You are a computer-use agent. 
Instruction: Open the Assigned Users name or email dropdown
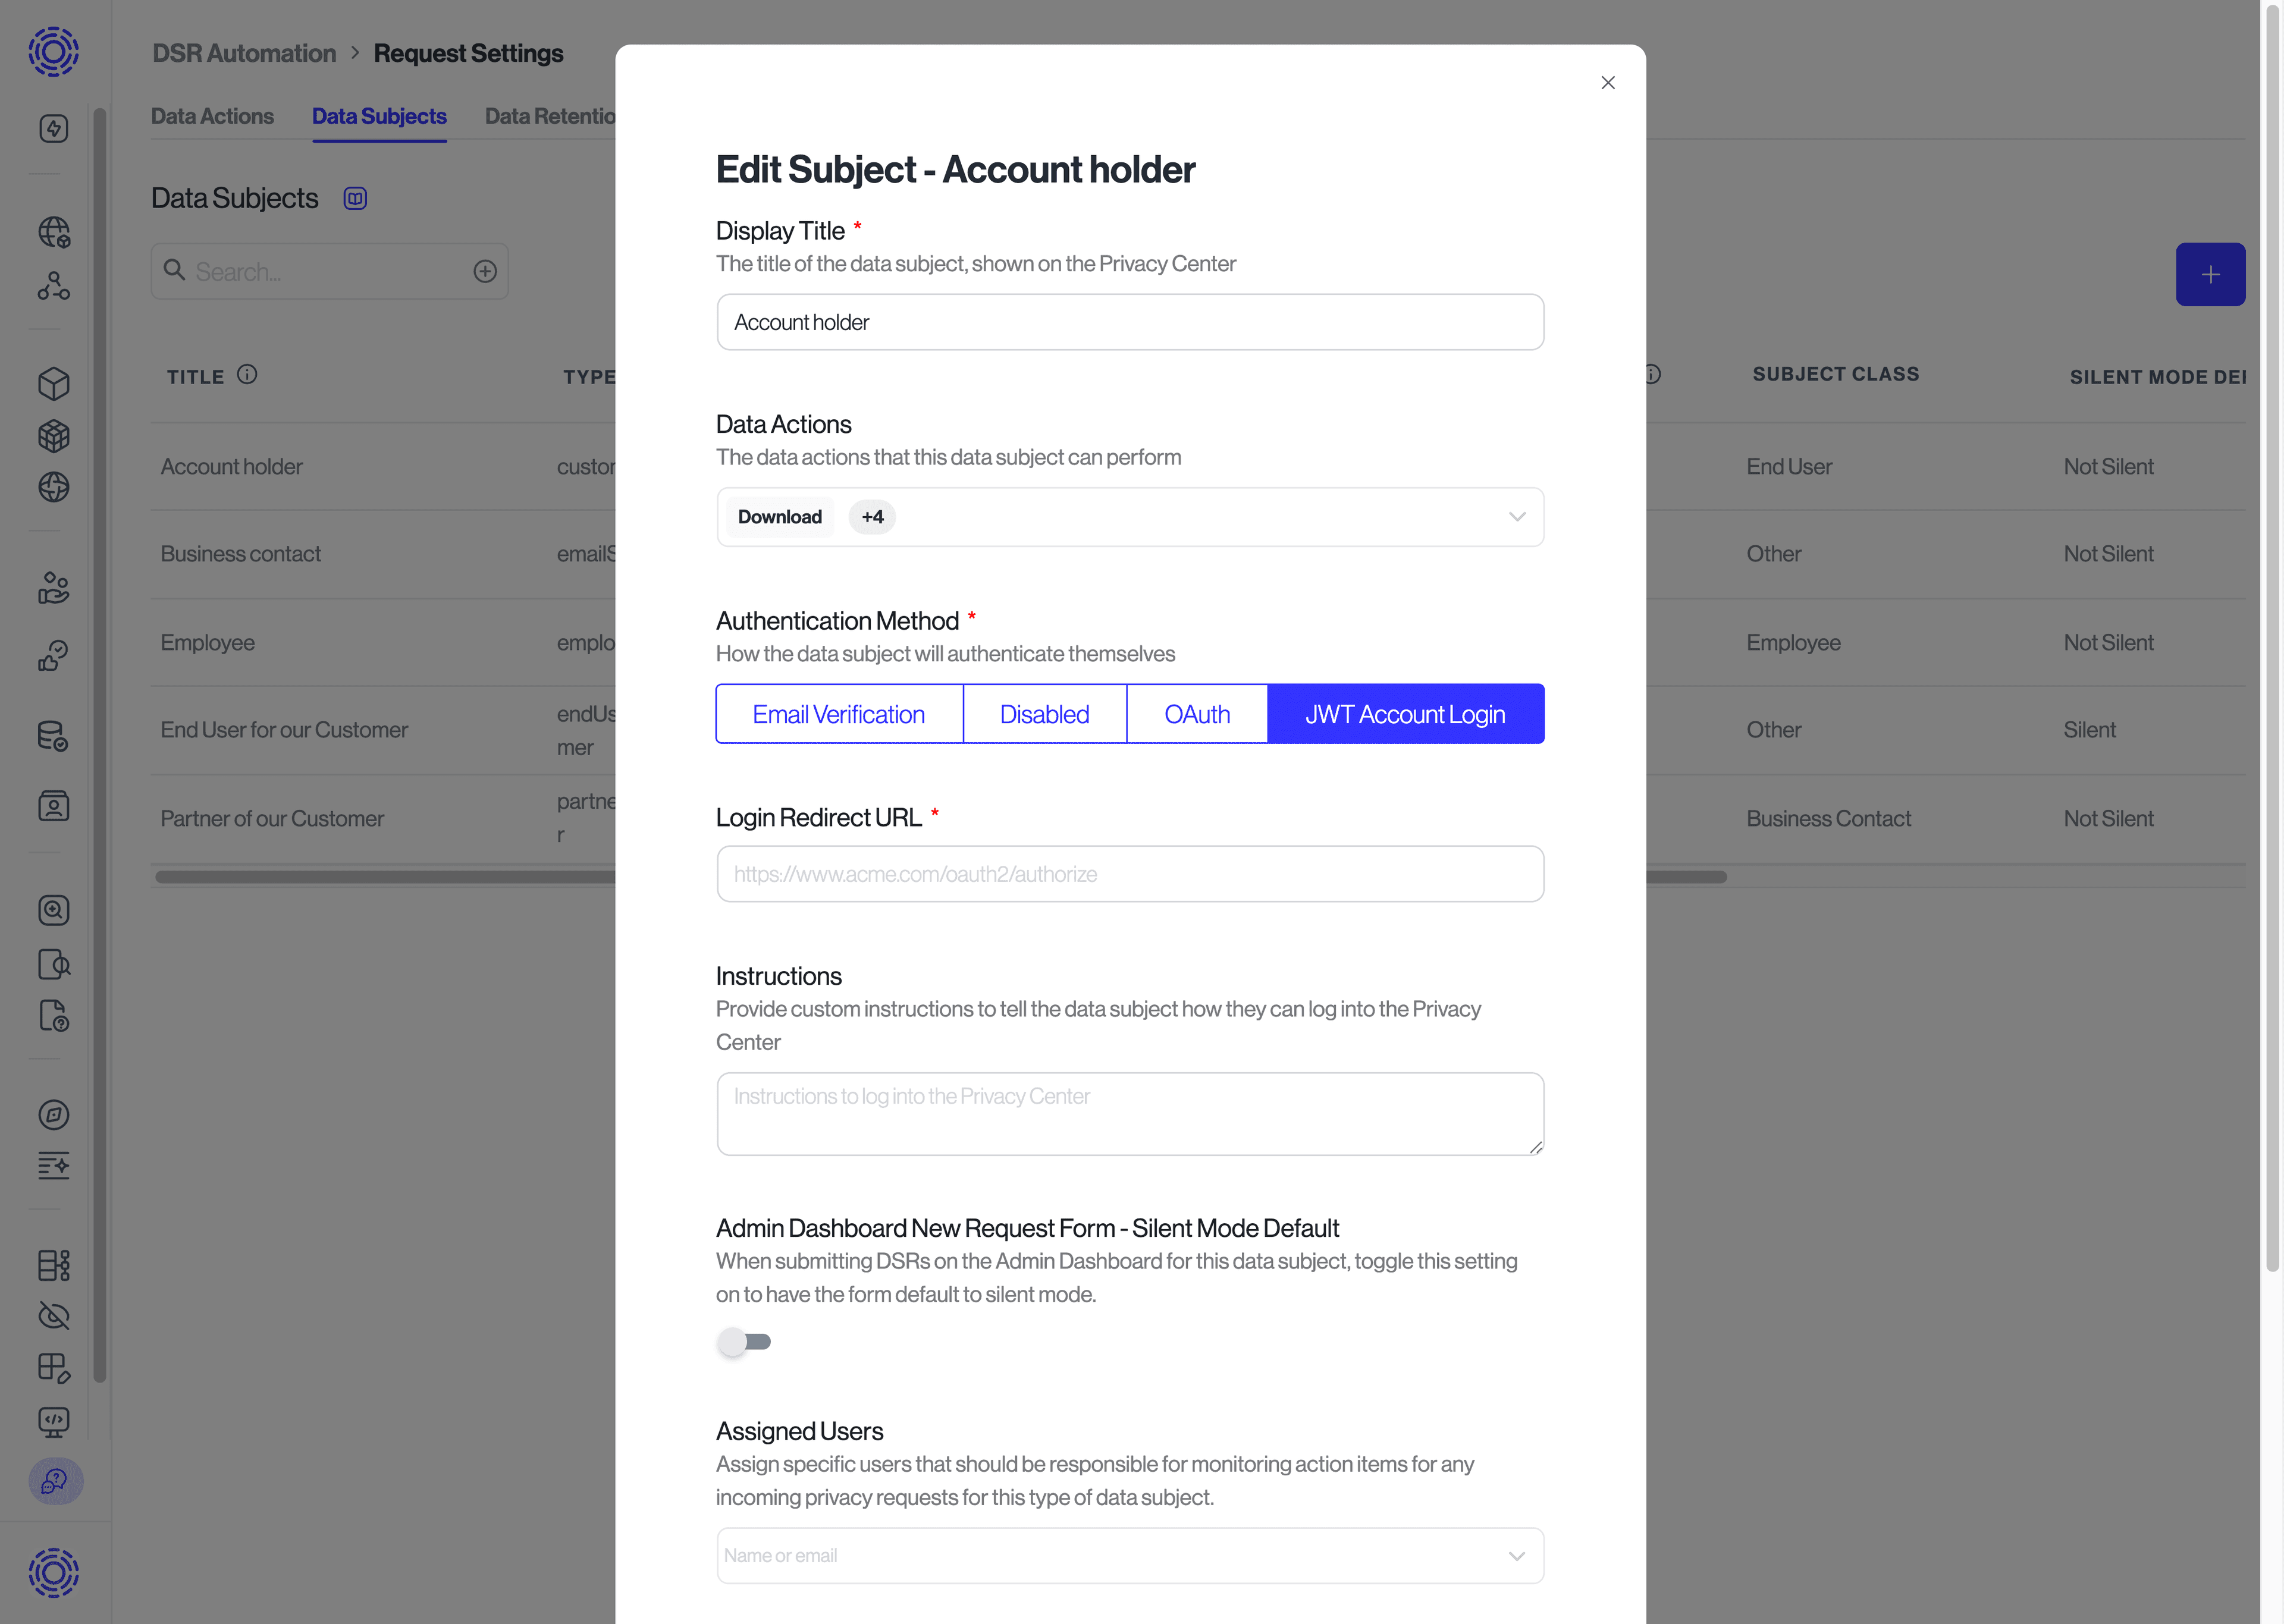[1129, 1555]
